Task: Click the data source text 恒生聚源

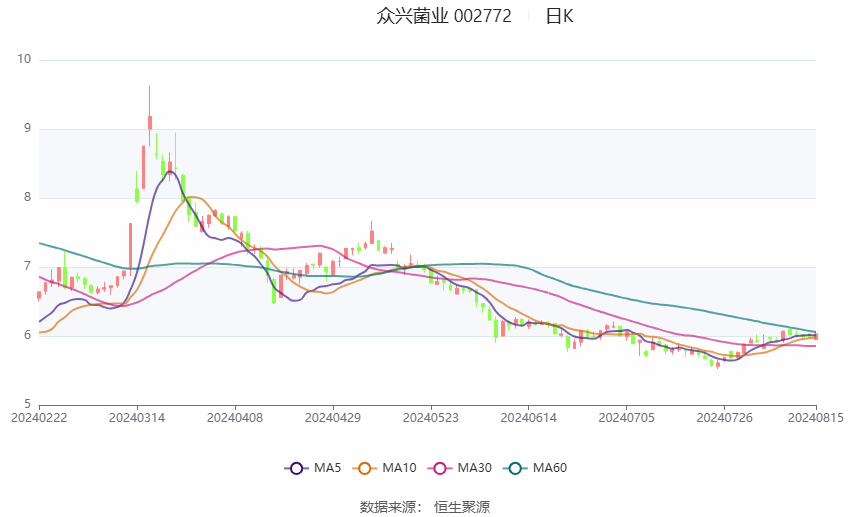Action: coord(462,507)
